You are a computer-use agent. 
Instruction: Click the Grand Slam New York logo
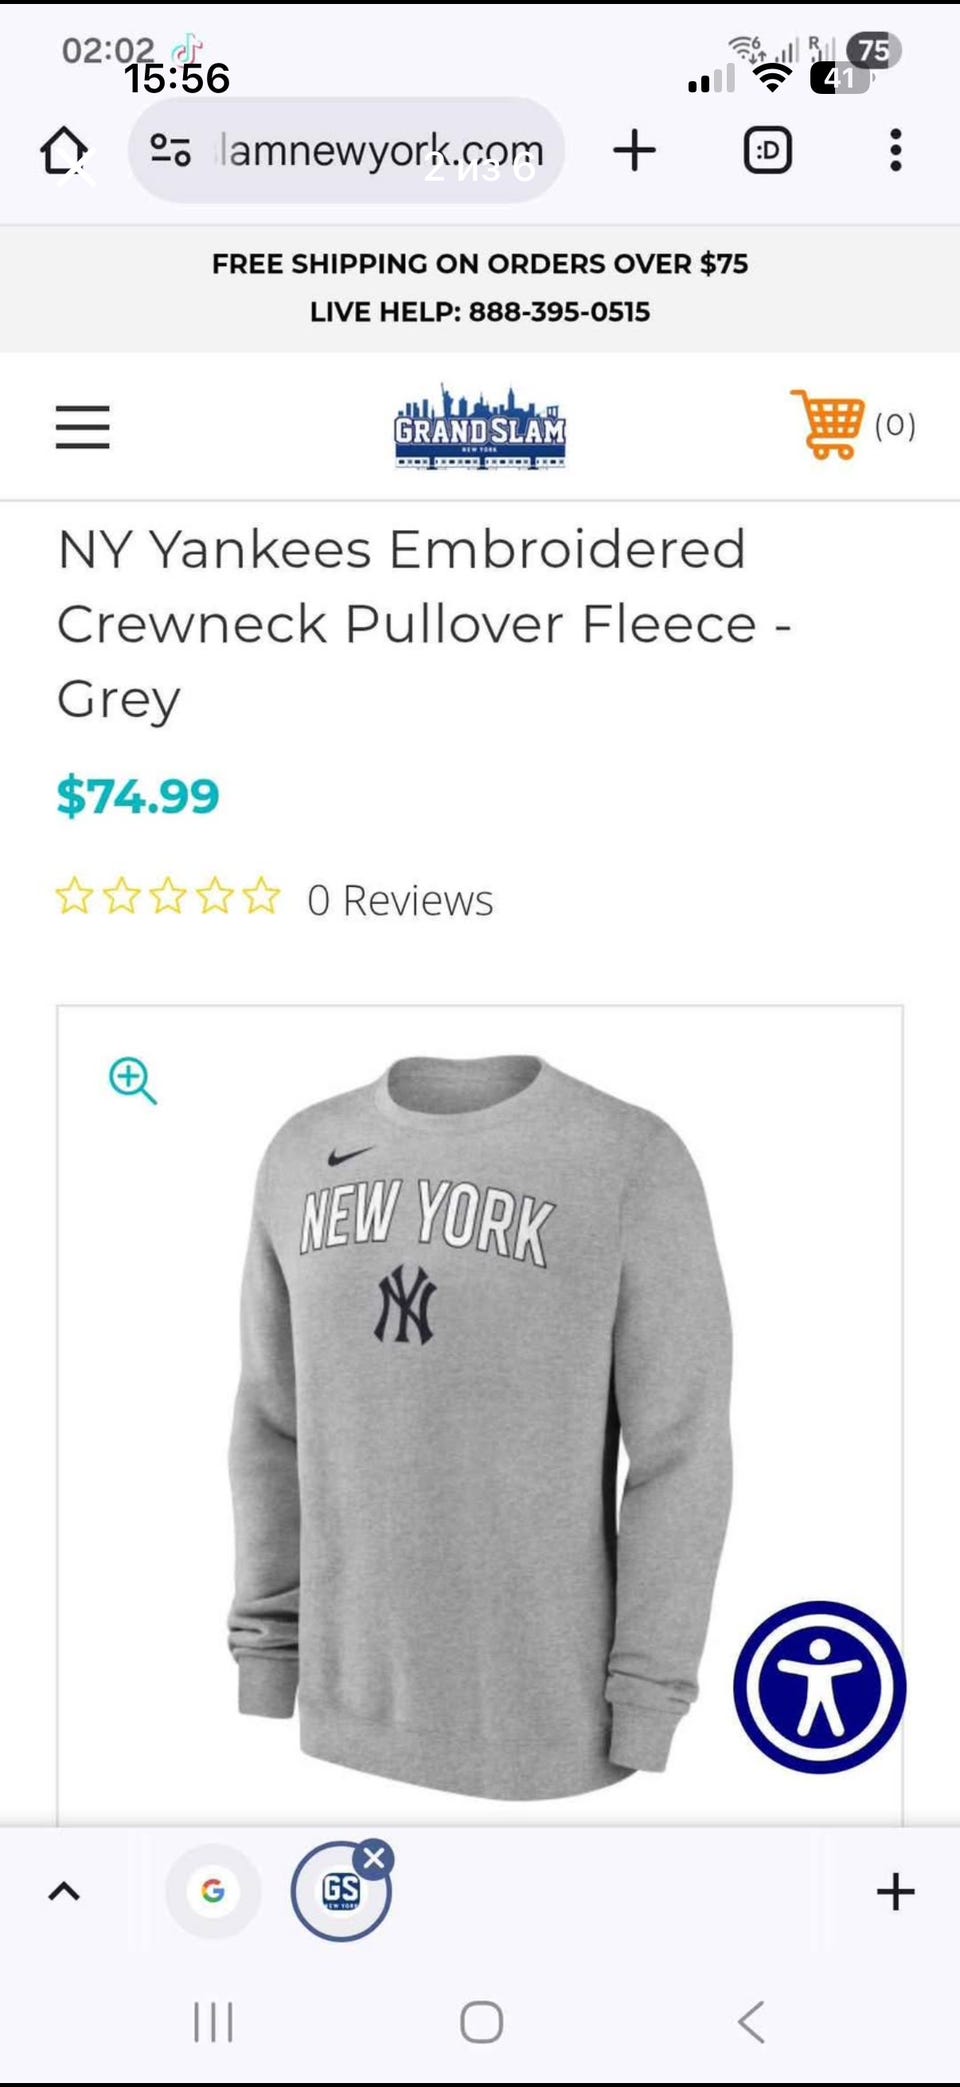[480, 427]
